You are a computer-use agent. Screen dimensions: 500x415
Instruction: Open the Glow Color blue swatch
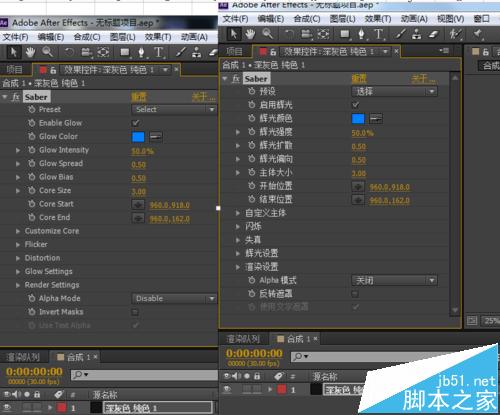point(138,137)
